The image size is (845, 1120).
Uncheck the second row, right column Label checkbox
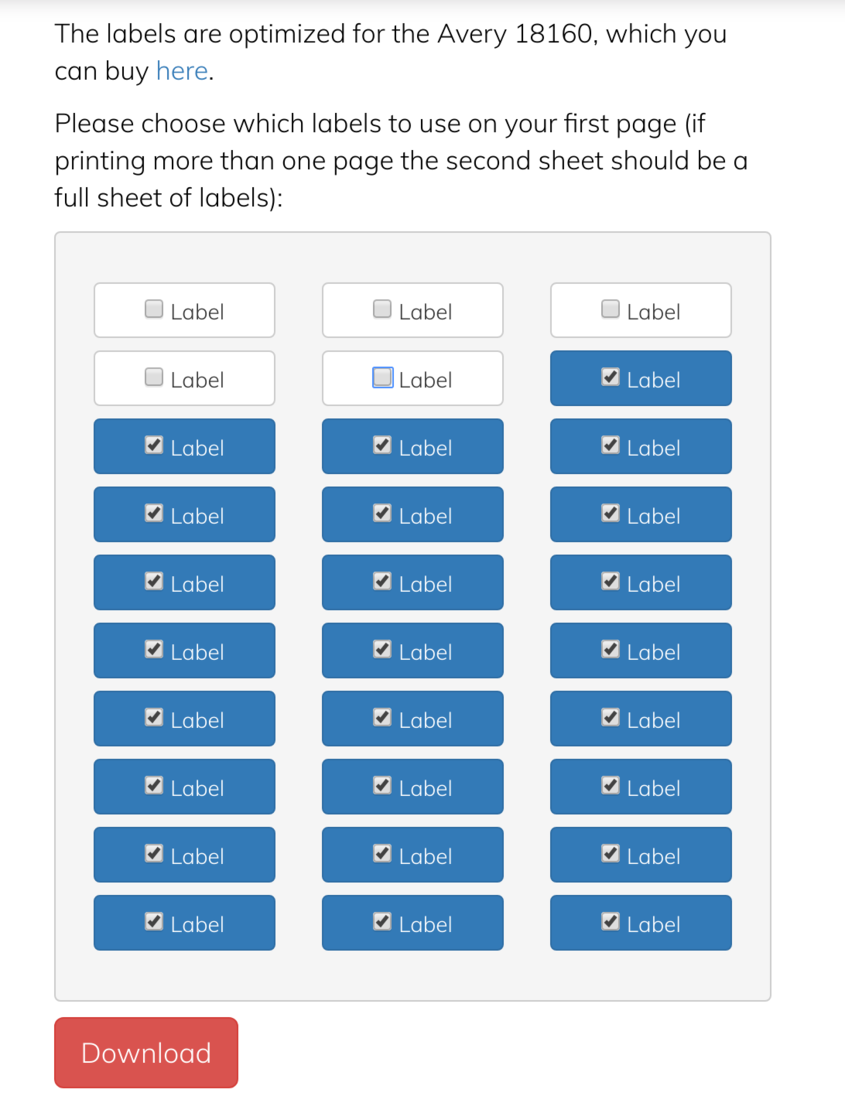pos(610,377)
